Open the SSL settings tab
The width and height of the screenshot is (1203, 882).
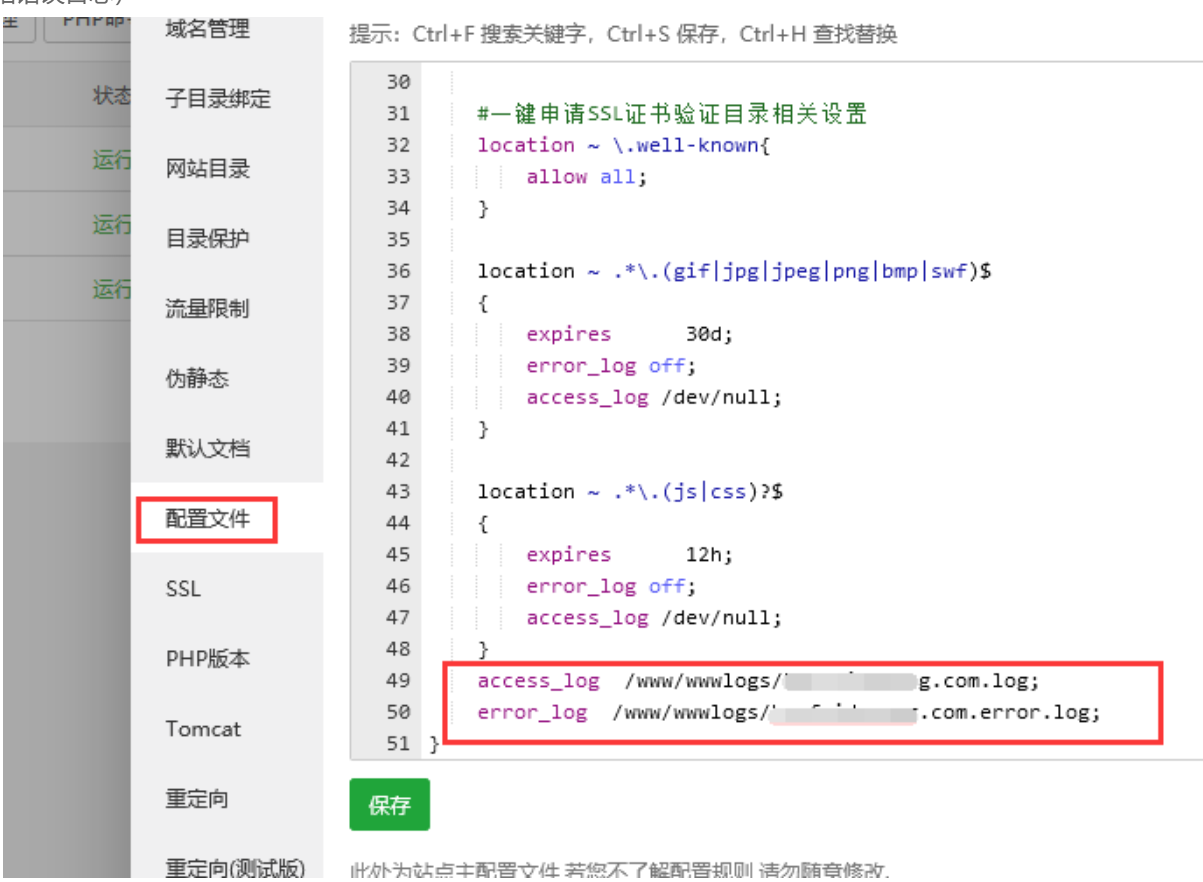[183, 589]
